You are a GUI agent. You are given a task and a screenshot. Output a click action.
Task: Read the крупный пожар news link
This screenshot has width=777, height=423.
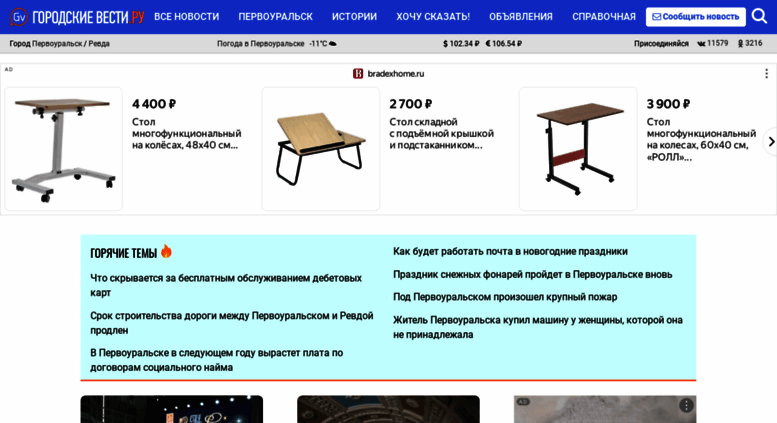(505, 297)
